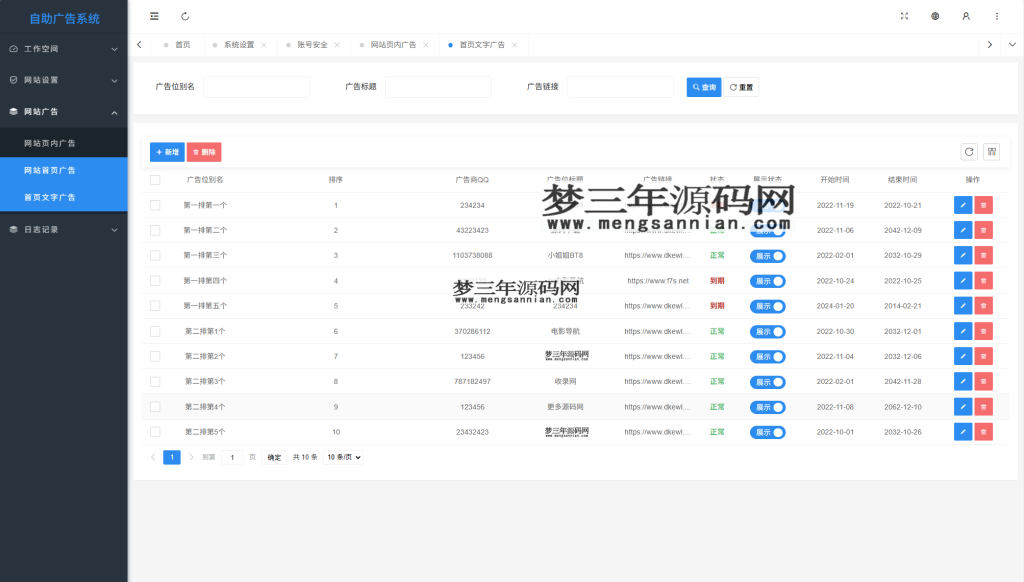Check the box for 第一排第三个
The width and height of the screenshot is (1024, 582).
coord(155,255)
